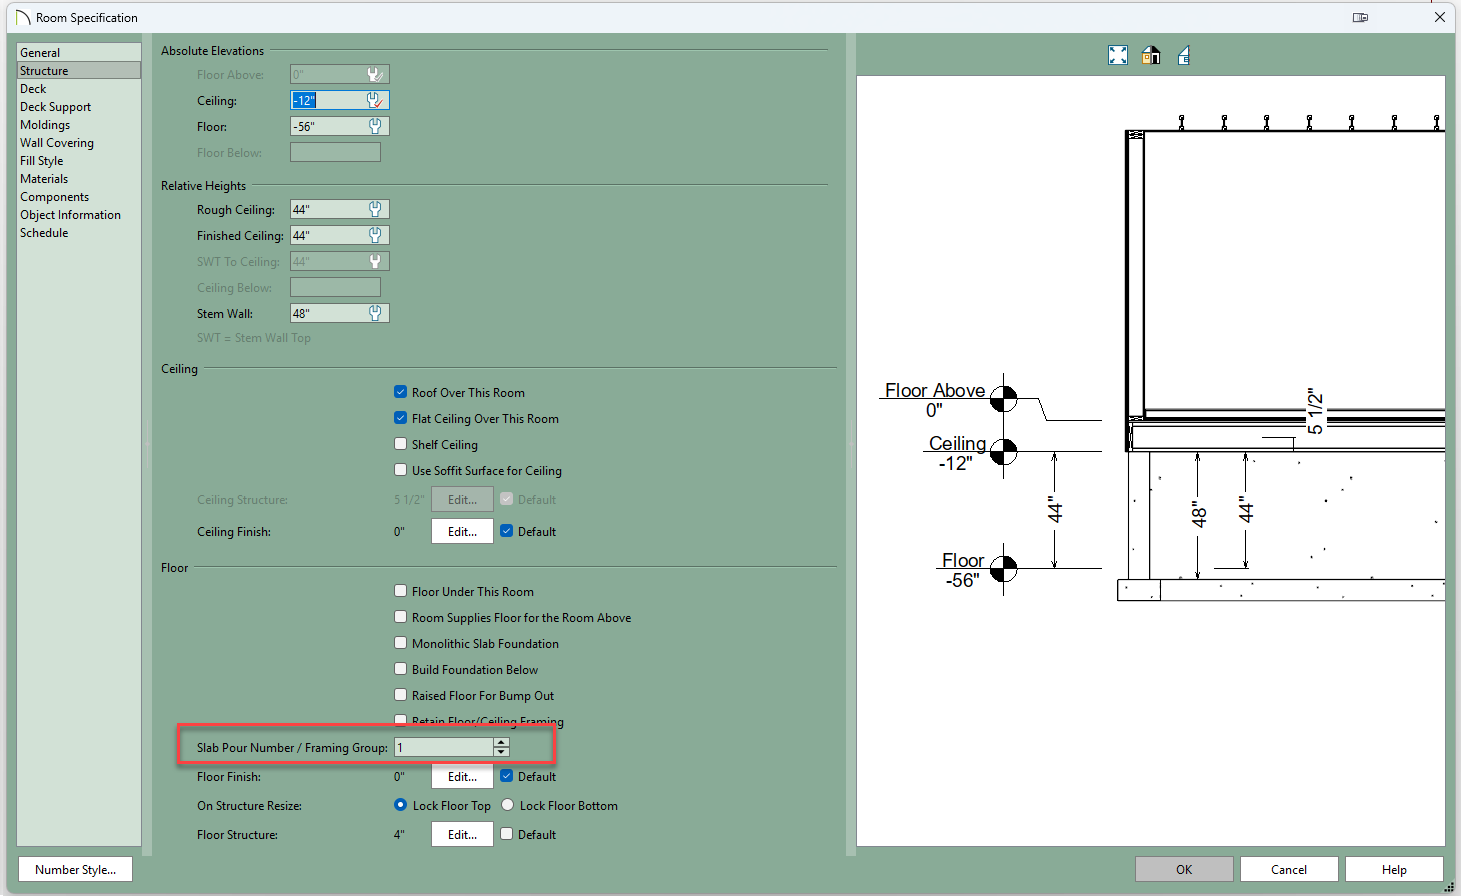Click the wrench icon in Floor elevation field
The image size is (1461, 896).
(x=375, y=127)
